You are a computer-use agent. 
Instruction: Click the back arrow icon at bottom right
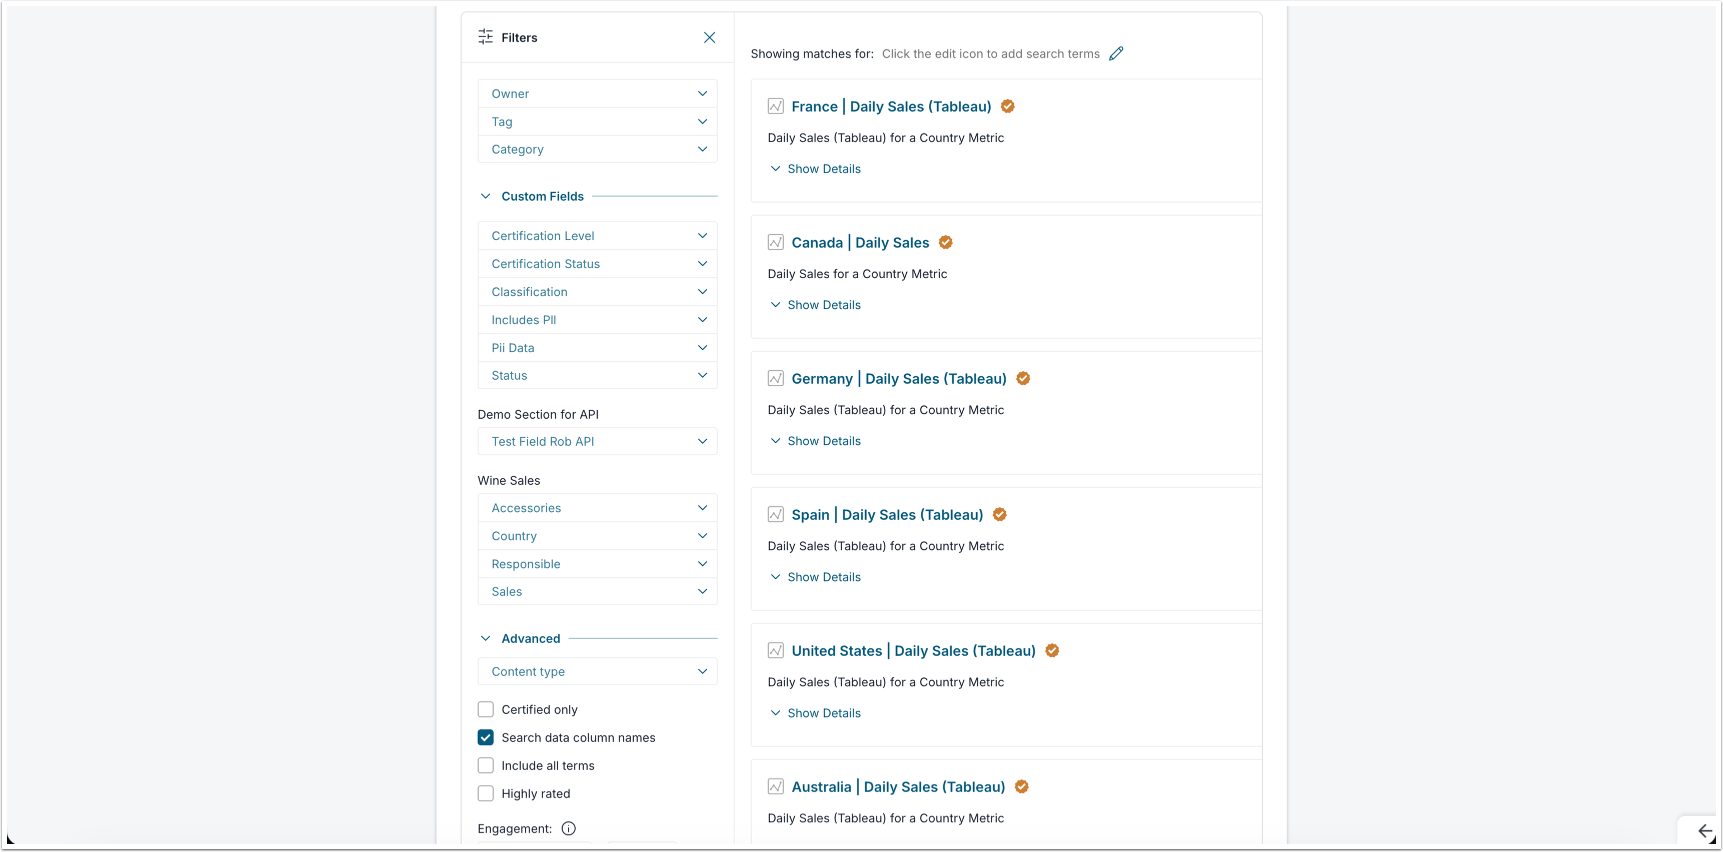click(1705, 831)
